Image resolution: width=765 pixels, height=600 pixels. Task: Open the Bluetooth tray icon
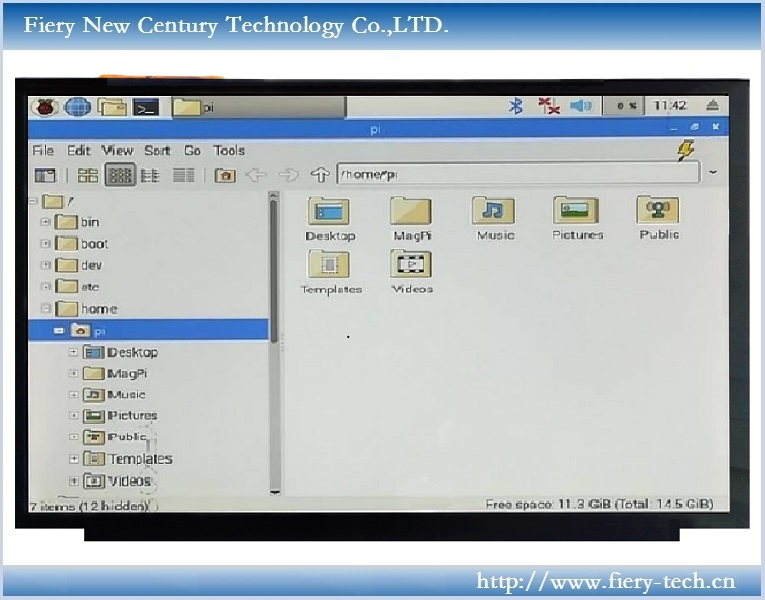(516, 105)
